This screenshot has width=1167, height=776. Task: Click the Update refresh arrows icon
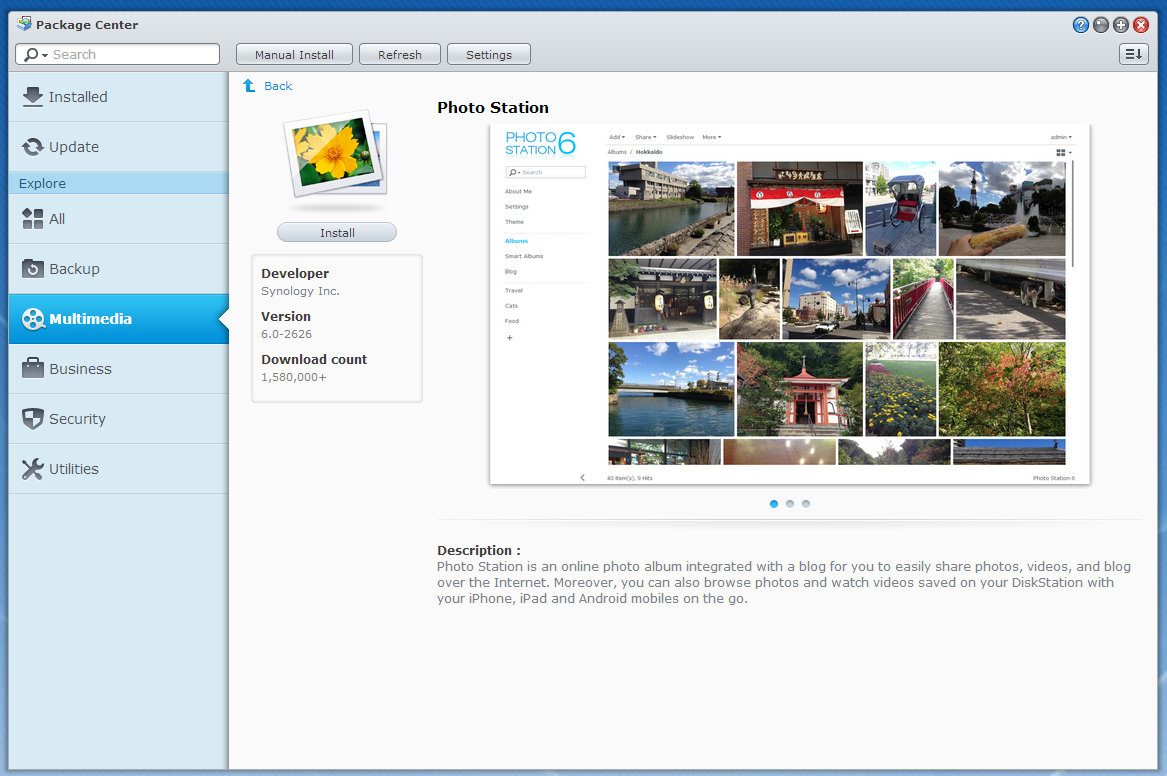tap(33, 147)
